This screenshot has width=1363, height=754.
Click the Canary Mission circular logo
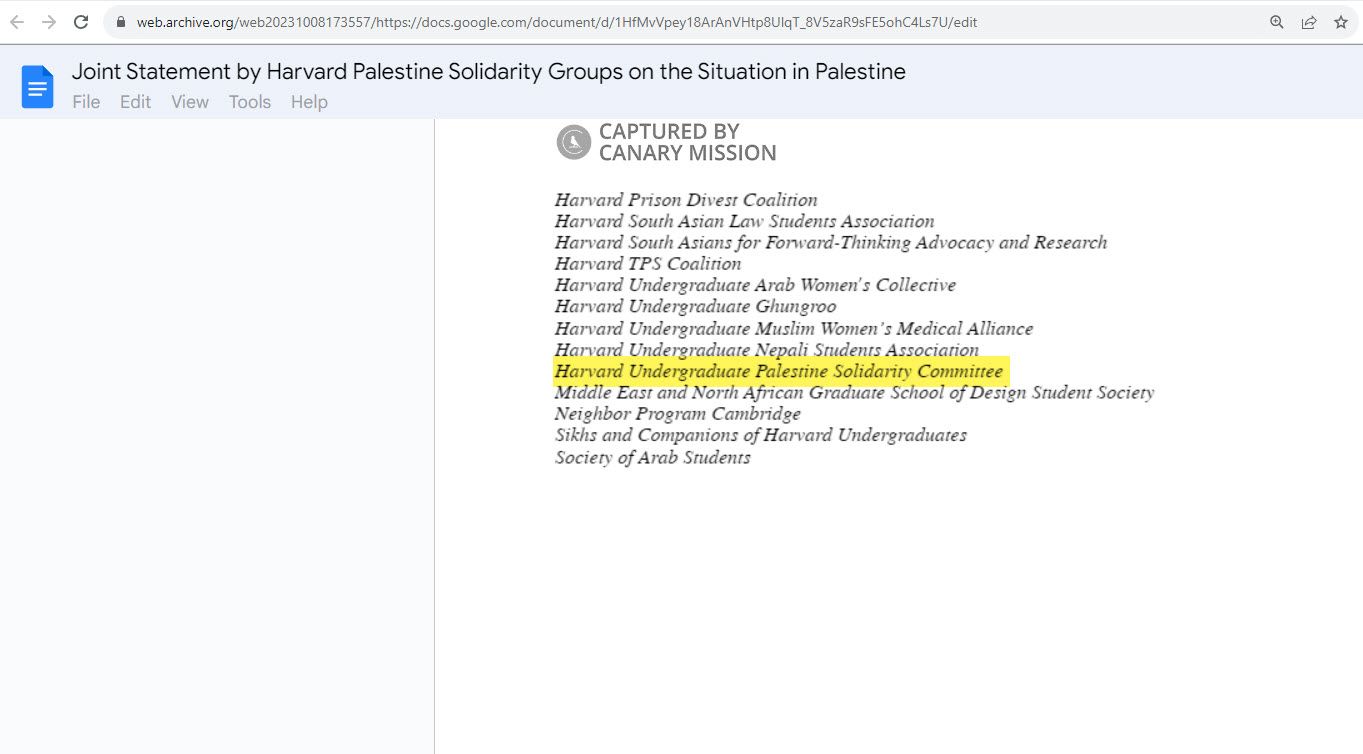(x=574, y=142)
